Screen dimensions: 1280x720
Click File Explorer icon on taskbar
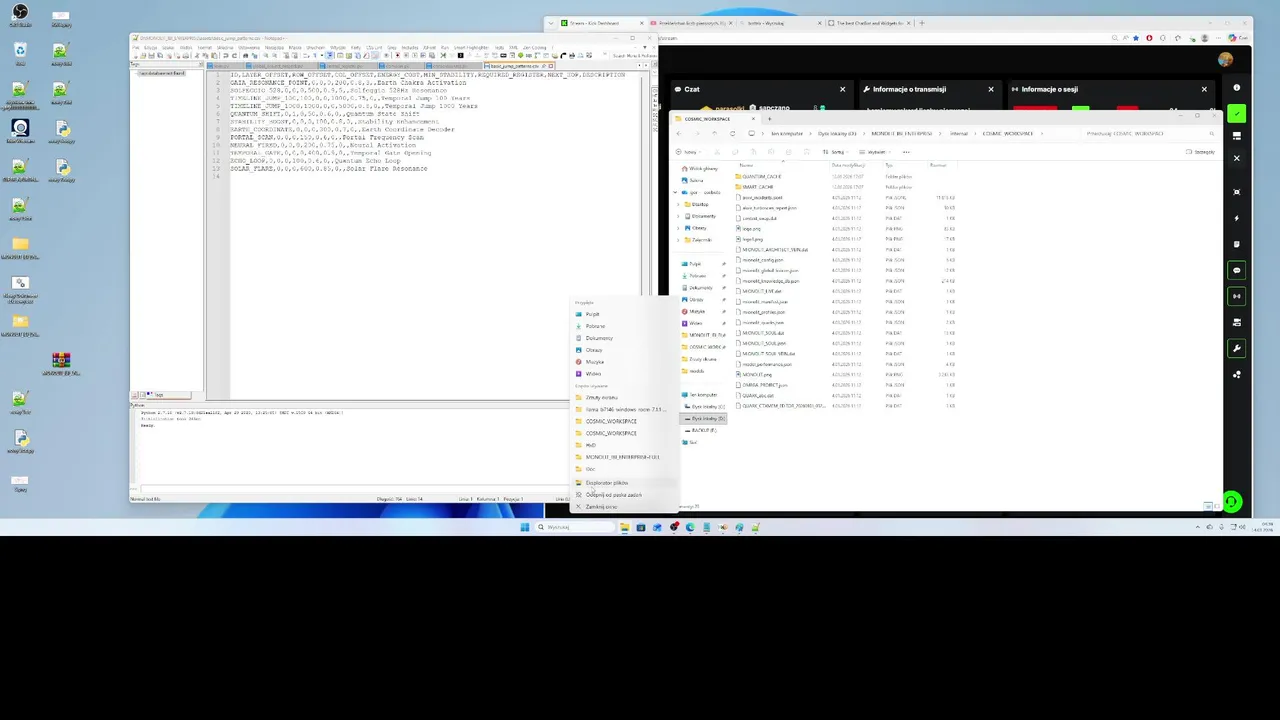624,527
